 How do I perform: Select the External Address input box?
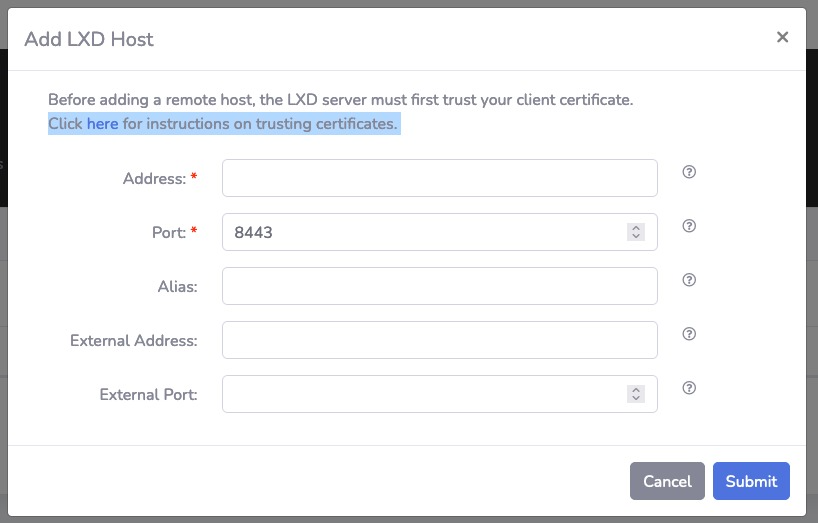coord(439,340)
